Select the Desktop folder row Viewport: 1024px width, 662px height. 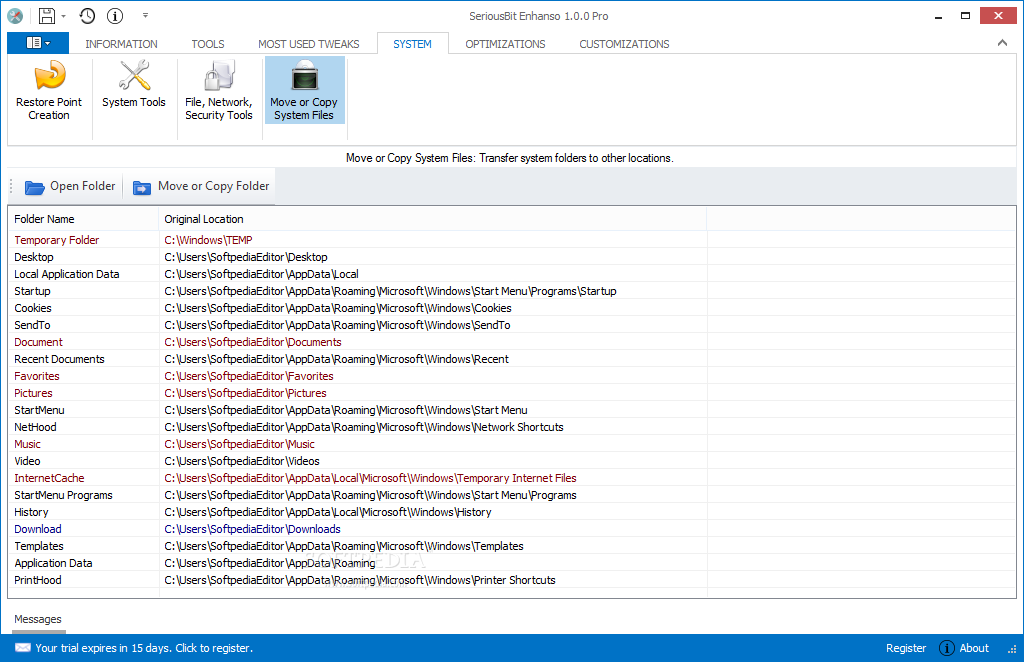click(x=511, y=257)
